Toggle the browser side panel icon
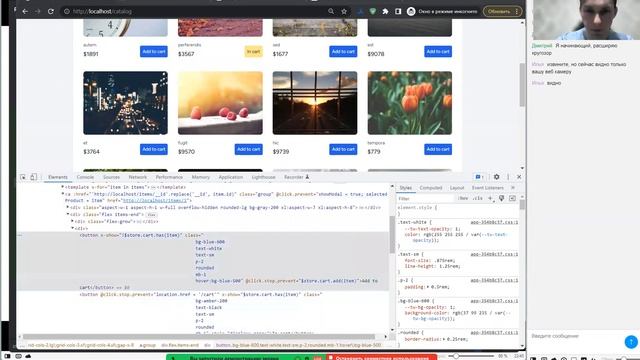640x360 pixels. 398,11
